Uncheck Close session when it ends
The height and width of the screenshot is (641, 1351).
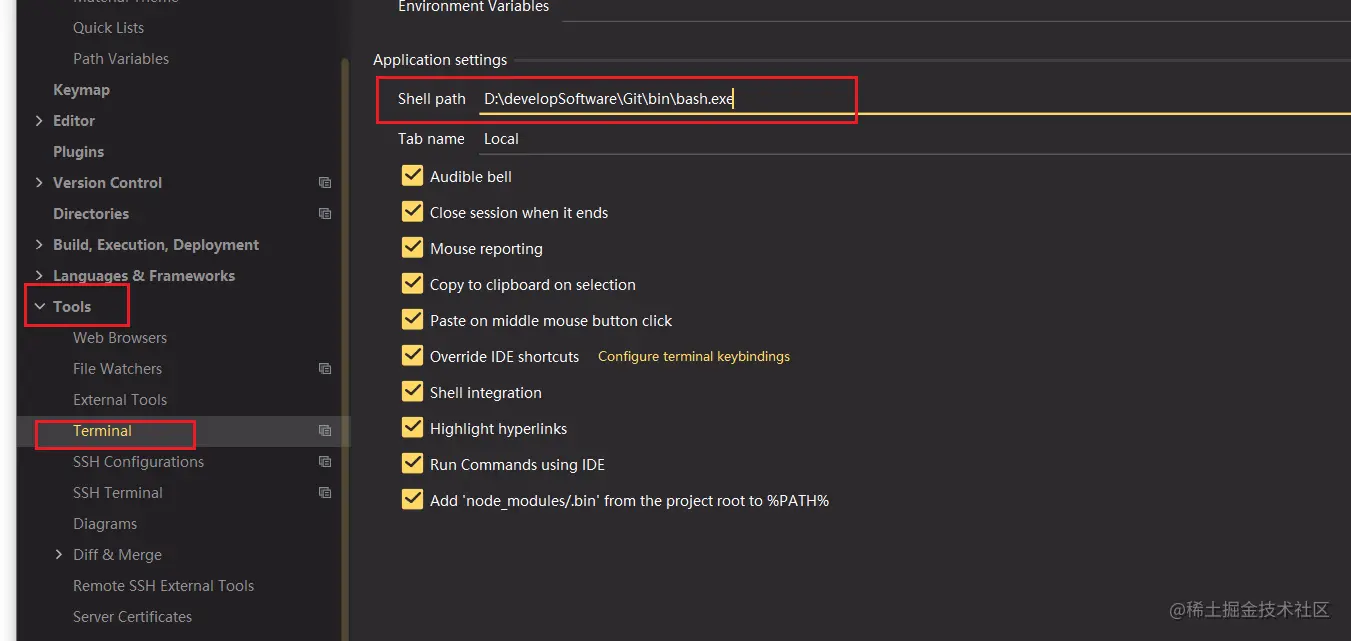(x=412, y=212)
